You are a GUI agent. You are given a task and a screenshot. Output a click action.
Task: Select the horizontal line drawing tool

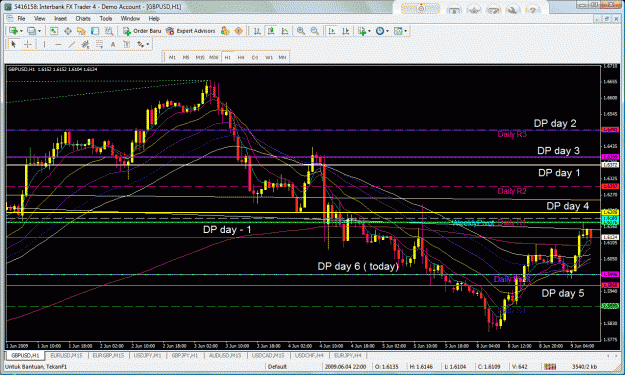pos(58,44)
